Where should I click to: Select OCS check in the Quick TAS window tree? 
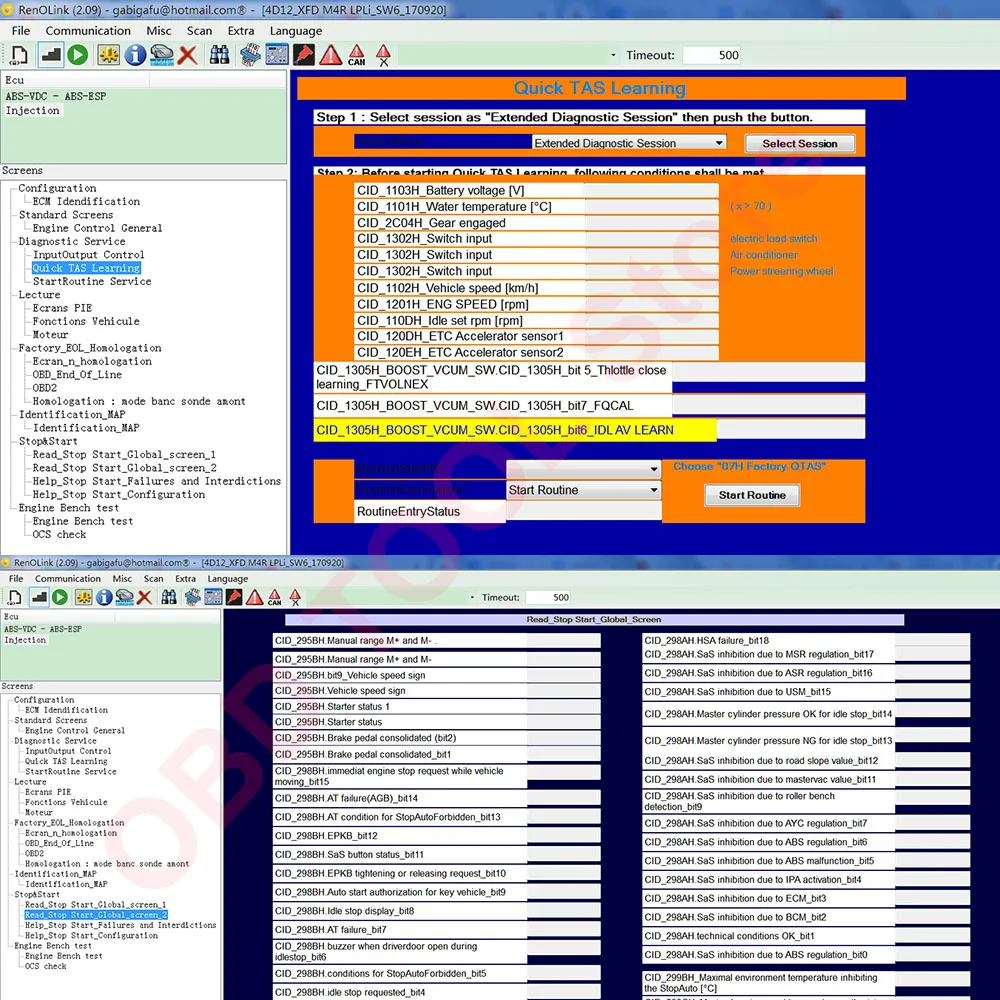pos(59,534)
